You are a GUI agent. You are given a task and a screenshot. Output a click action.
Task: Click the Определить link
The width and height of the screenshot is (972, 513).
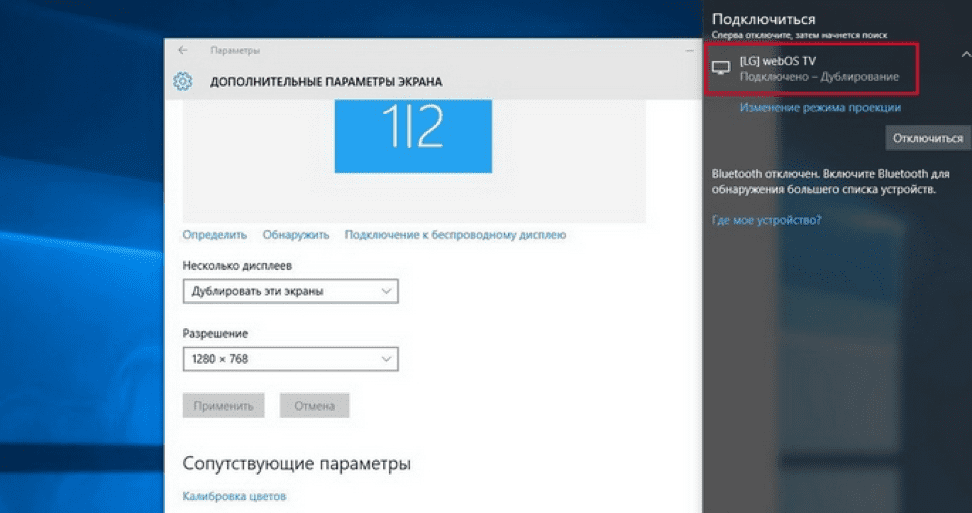(214, 235)
